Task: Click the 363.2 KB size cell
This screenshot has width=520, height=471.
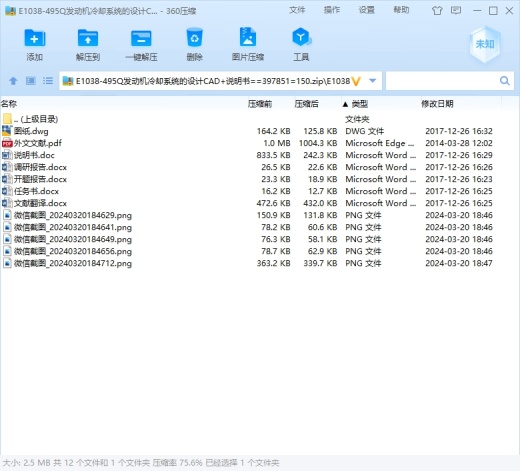Action: [x=273, y=263]
